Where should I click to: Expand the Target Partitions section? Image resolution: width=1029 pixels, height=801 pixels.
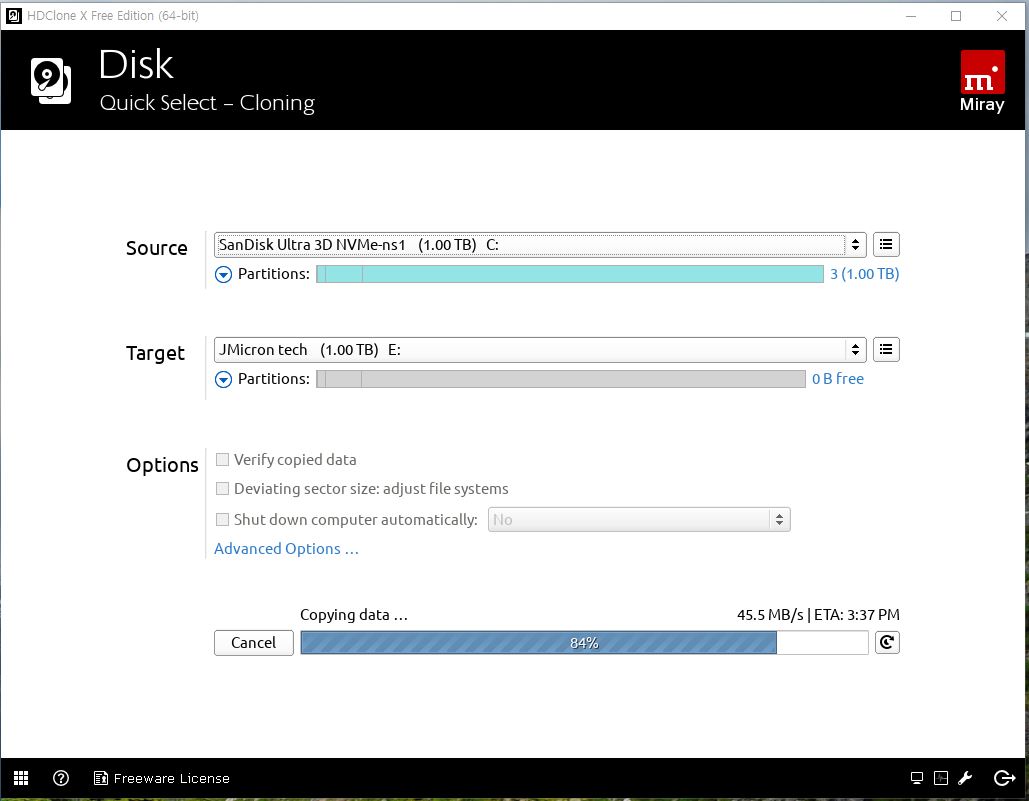tap(224, 379)
